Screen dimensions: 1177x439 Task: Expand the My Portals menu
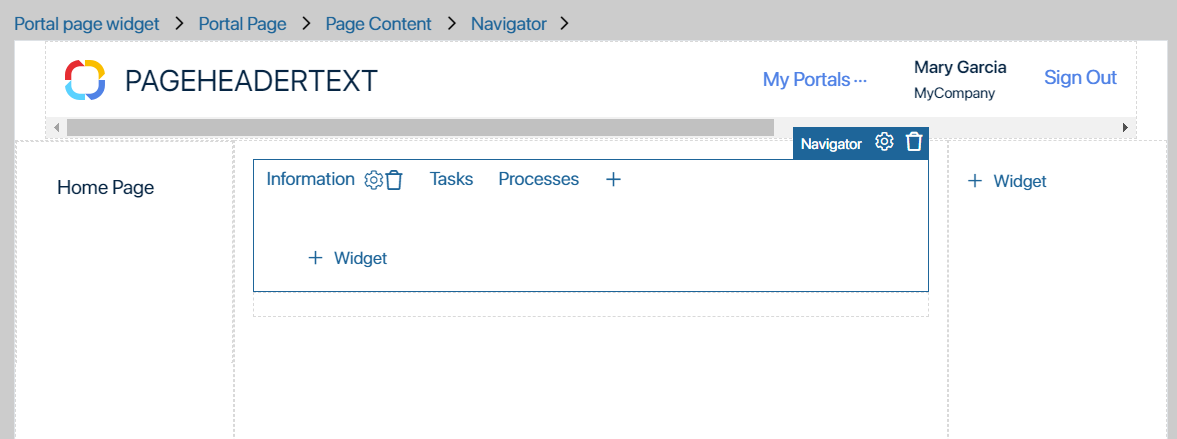(x=814, y=79)
